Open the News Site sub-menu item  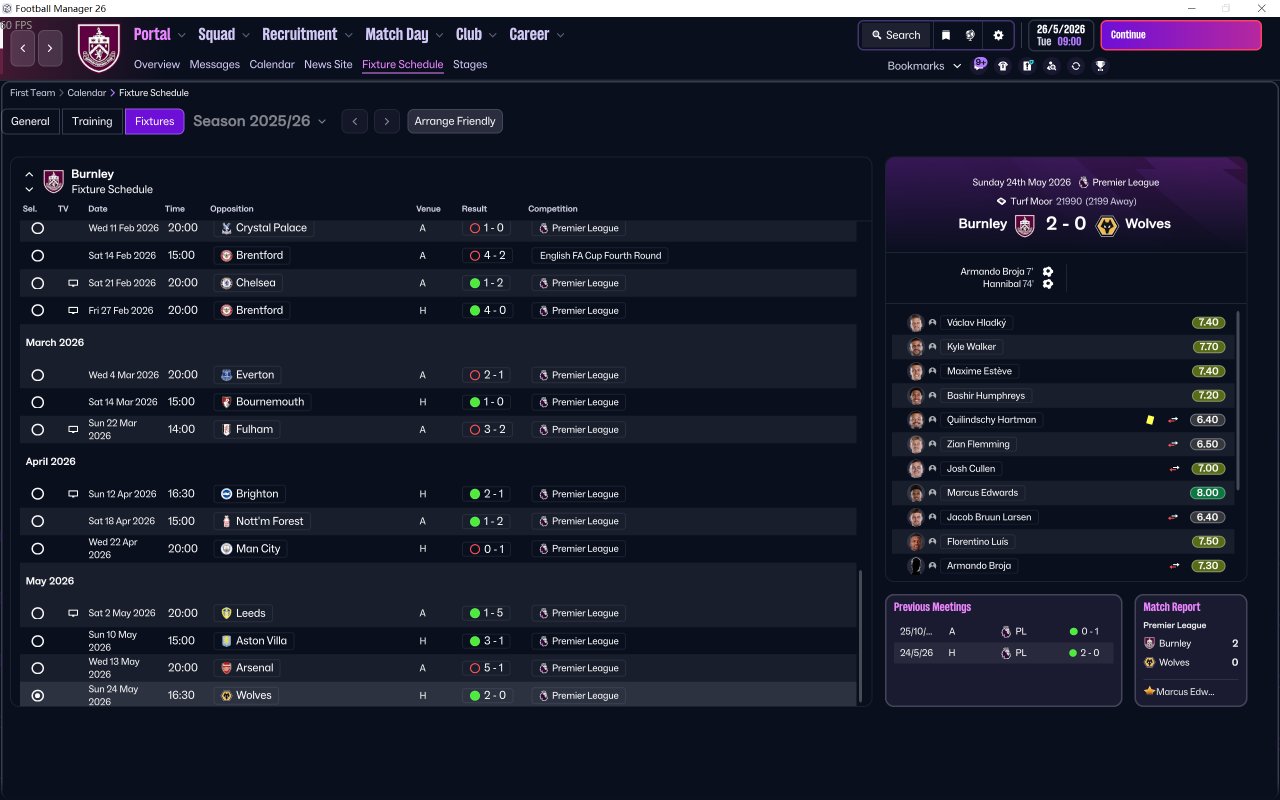pyautogui.click(x=328, y=64)
